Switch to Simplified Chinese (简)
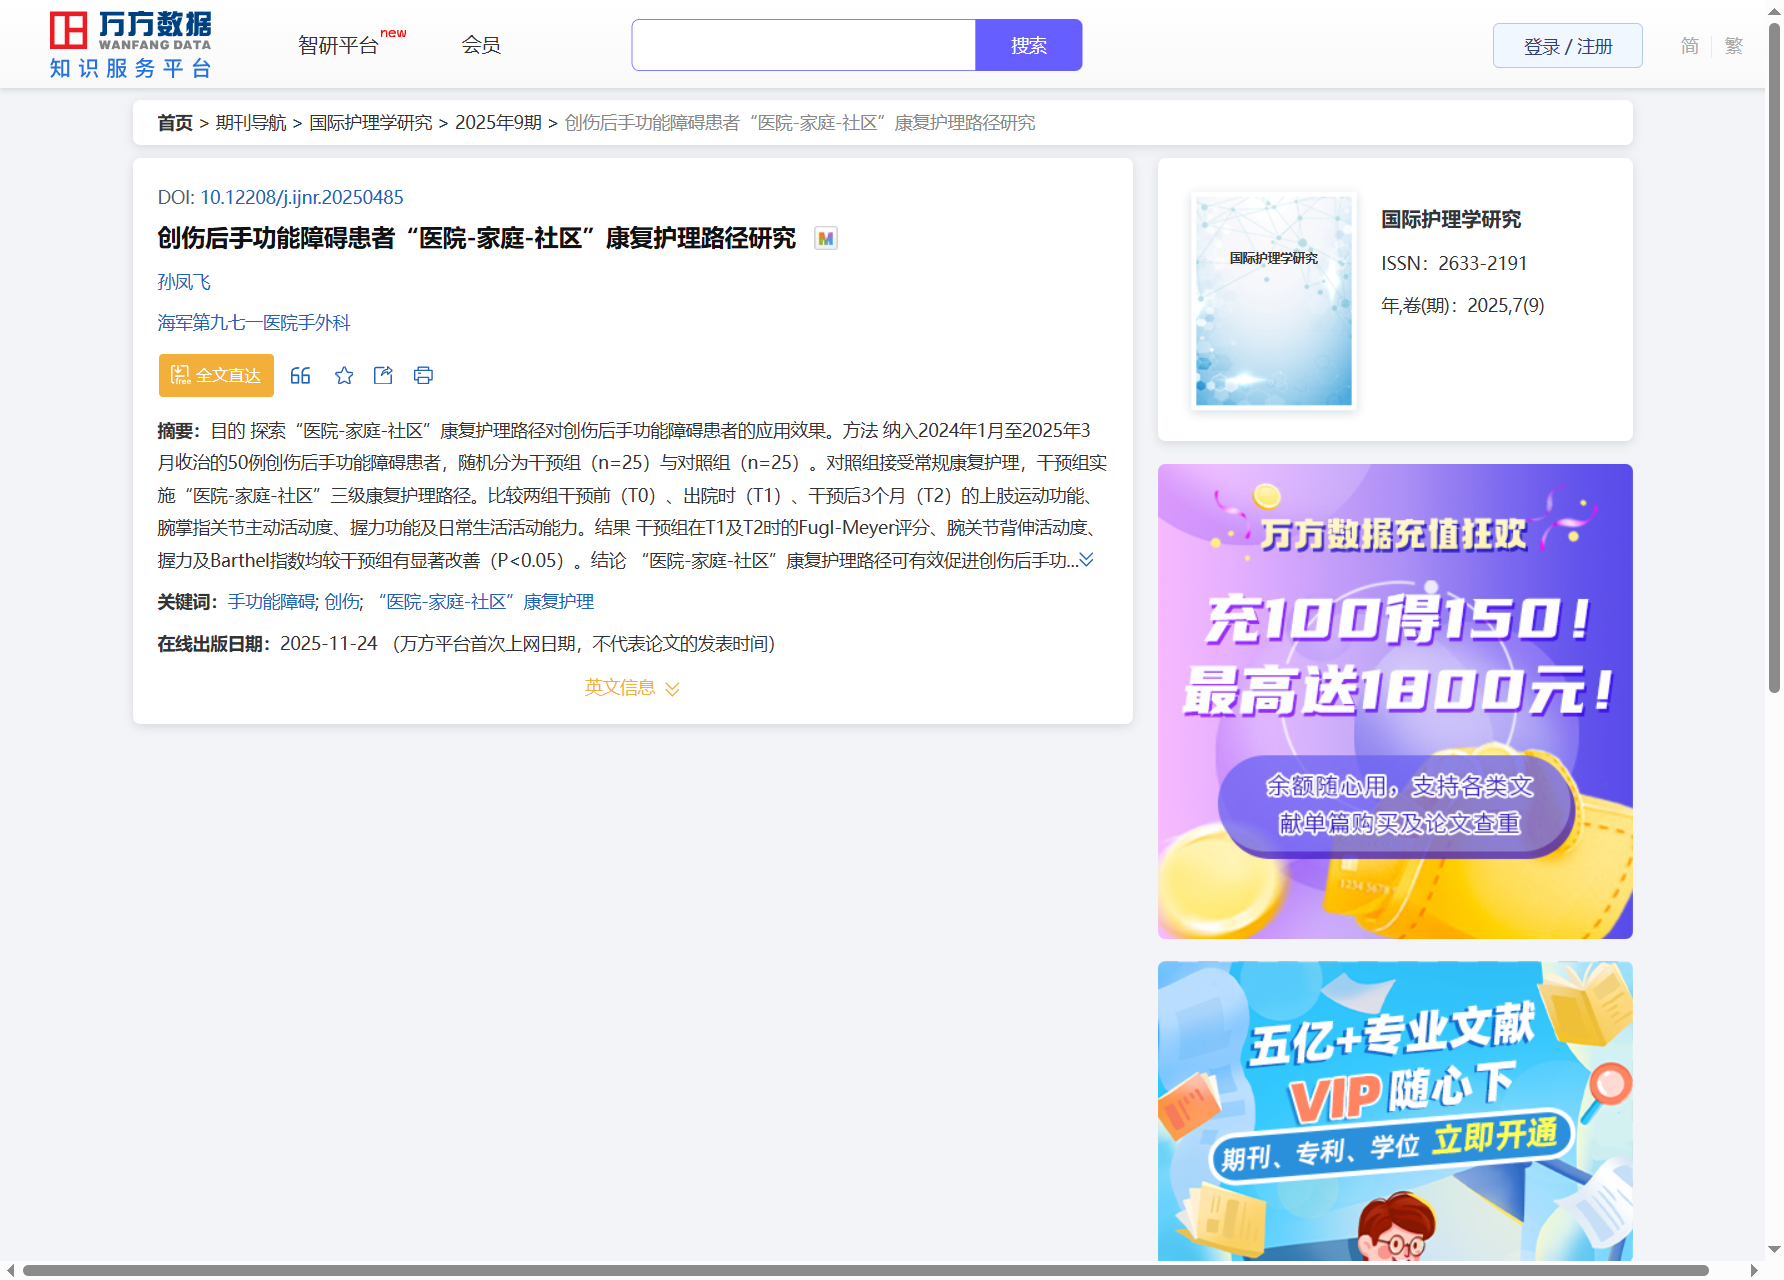1784x1280 pixels. click(1689, 46)
